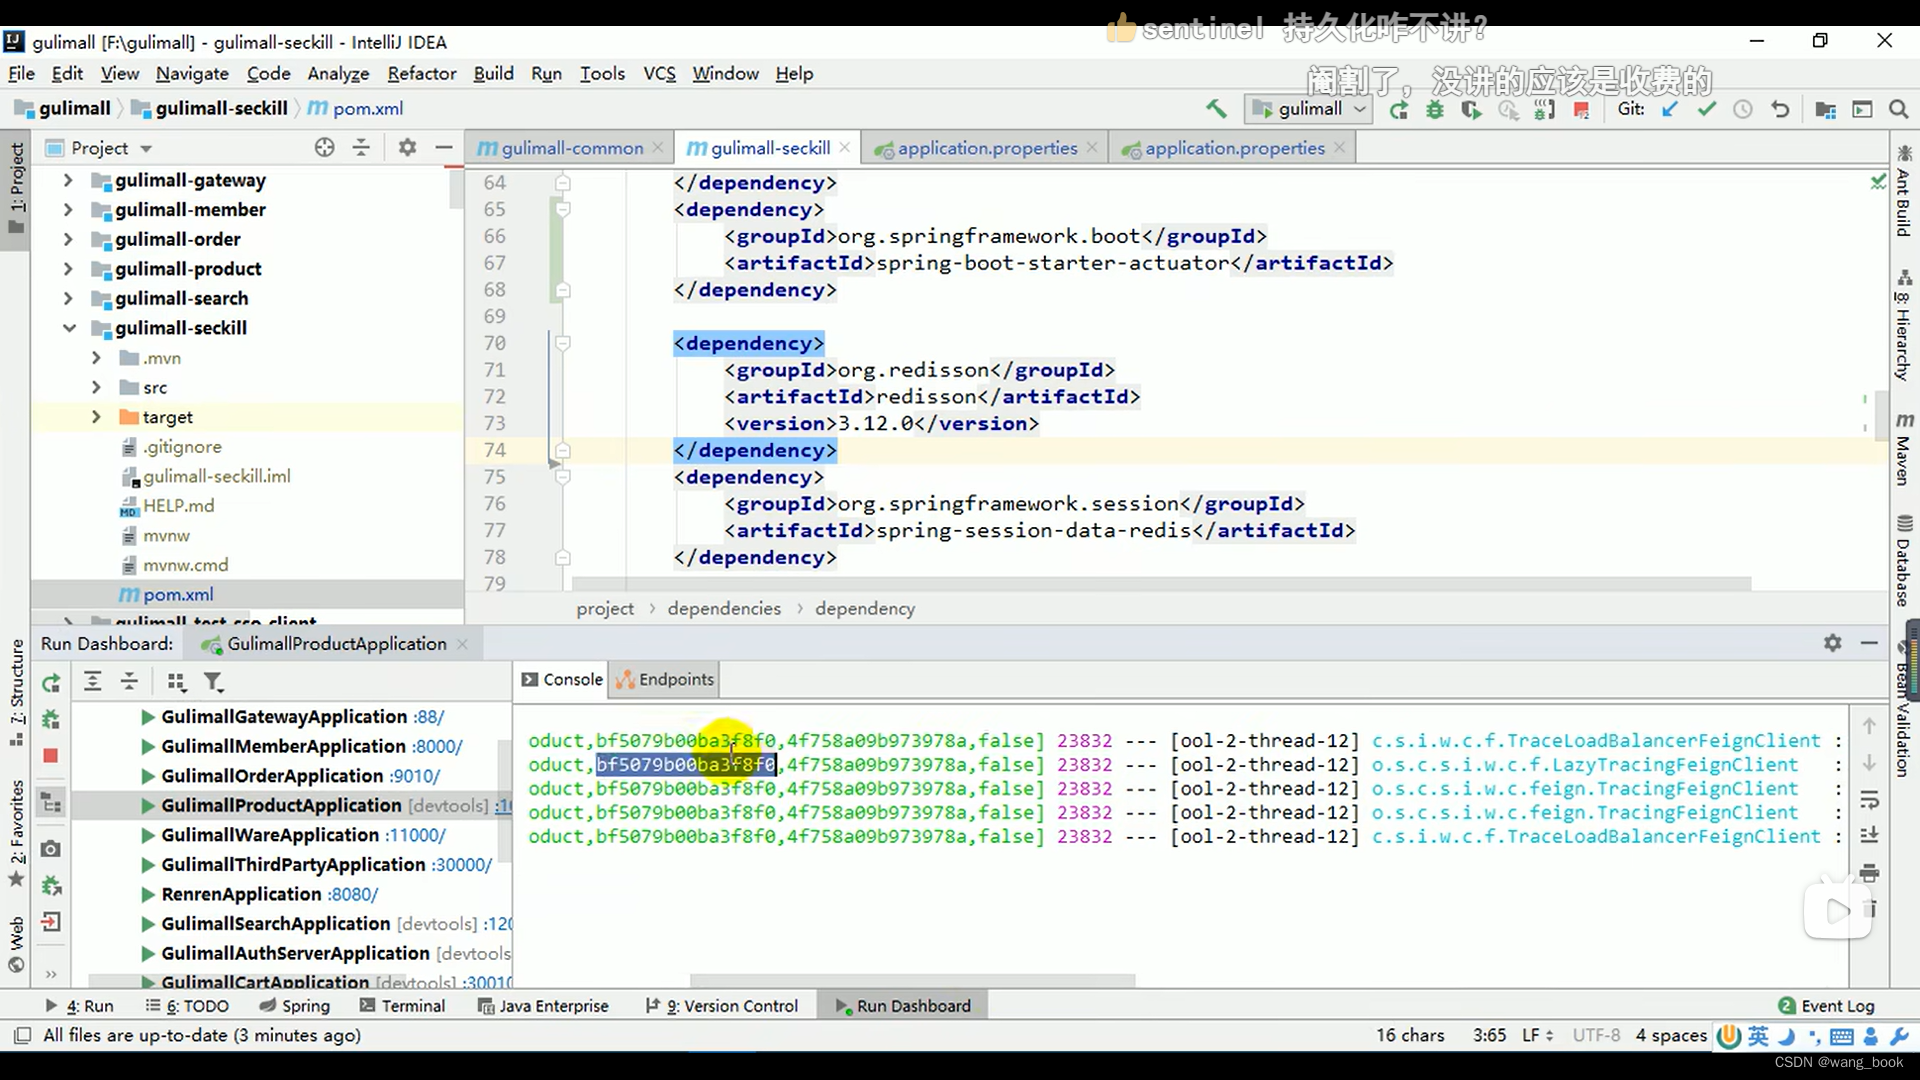Screen dimensions: 1920x1080
Task: Open the Database tool window
Action: [1904, 561]
